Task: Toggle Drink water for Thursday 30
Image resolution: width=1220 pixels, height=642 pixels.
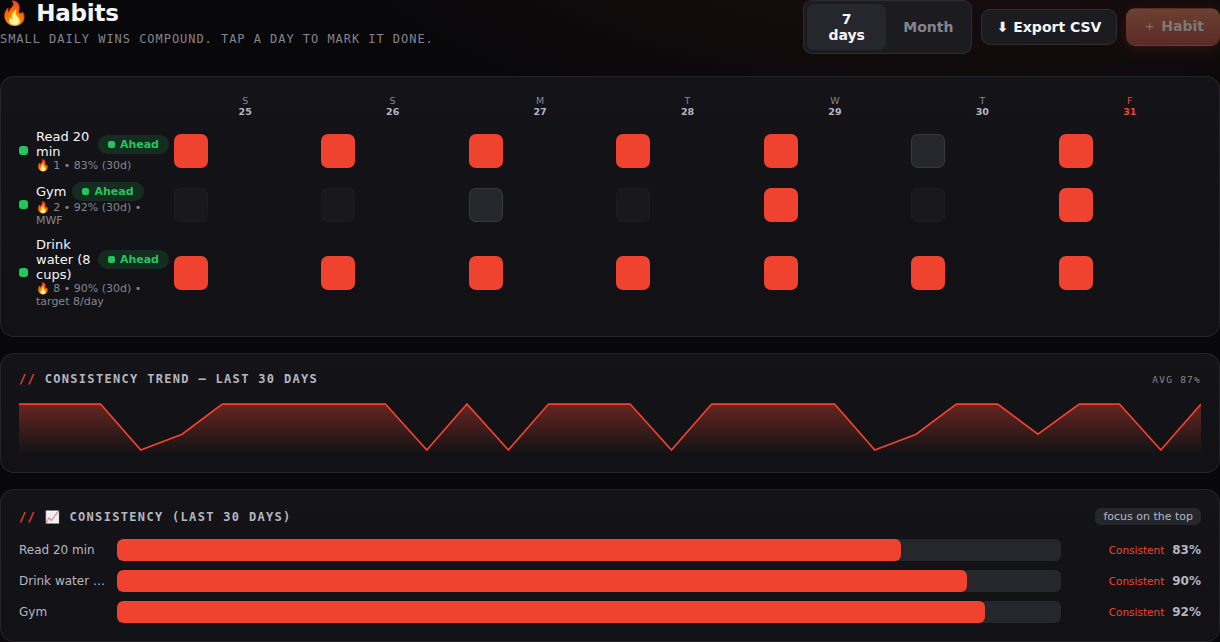Action: click(928, 273)
